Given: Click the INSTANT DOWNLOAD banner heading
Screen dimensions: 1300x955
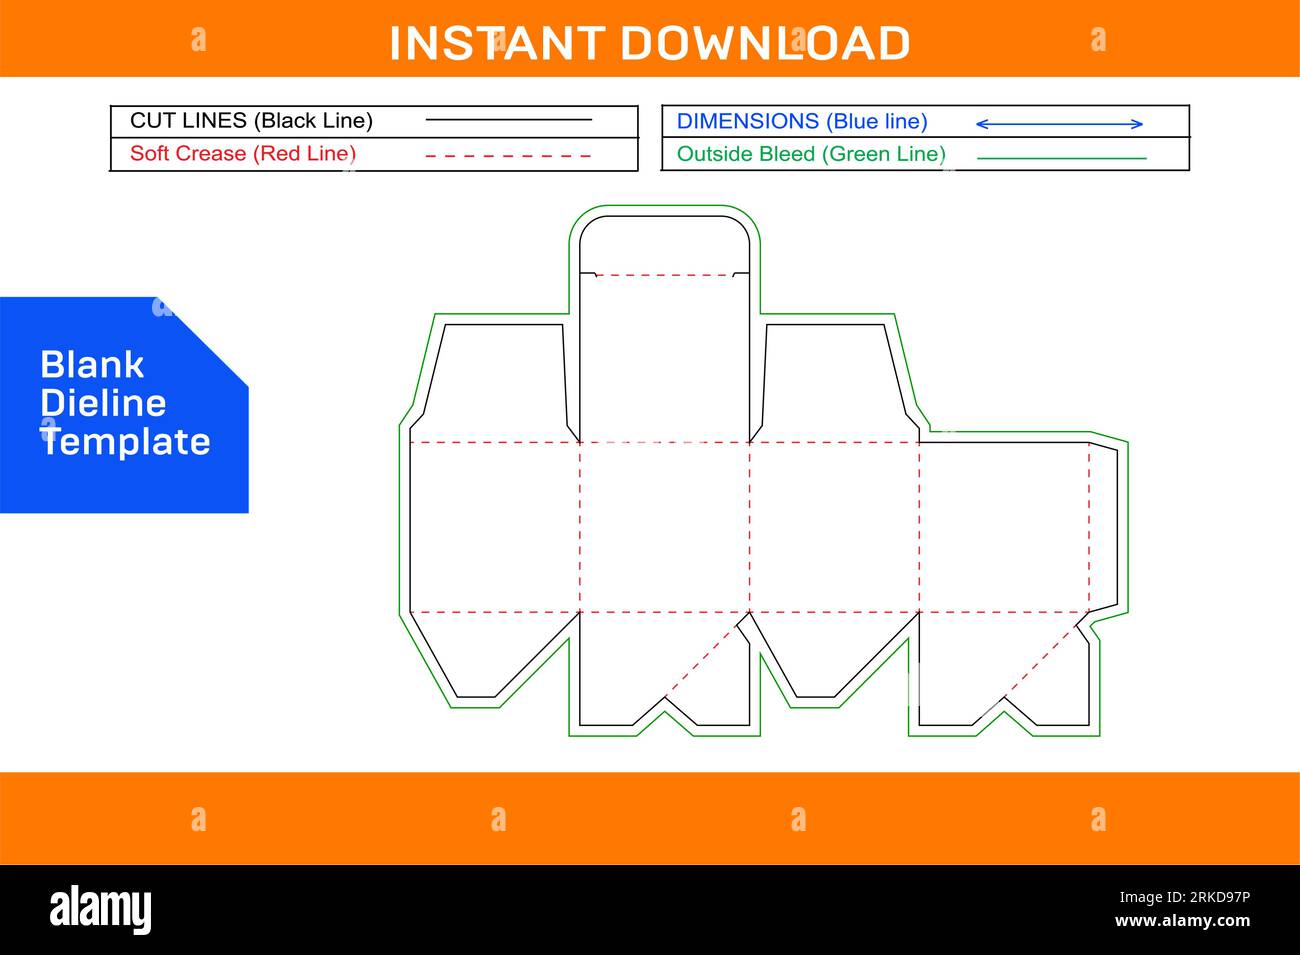Looking at the screenshot, I should click(649, 43).
